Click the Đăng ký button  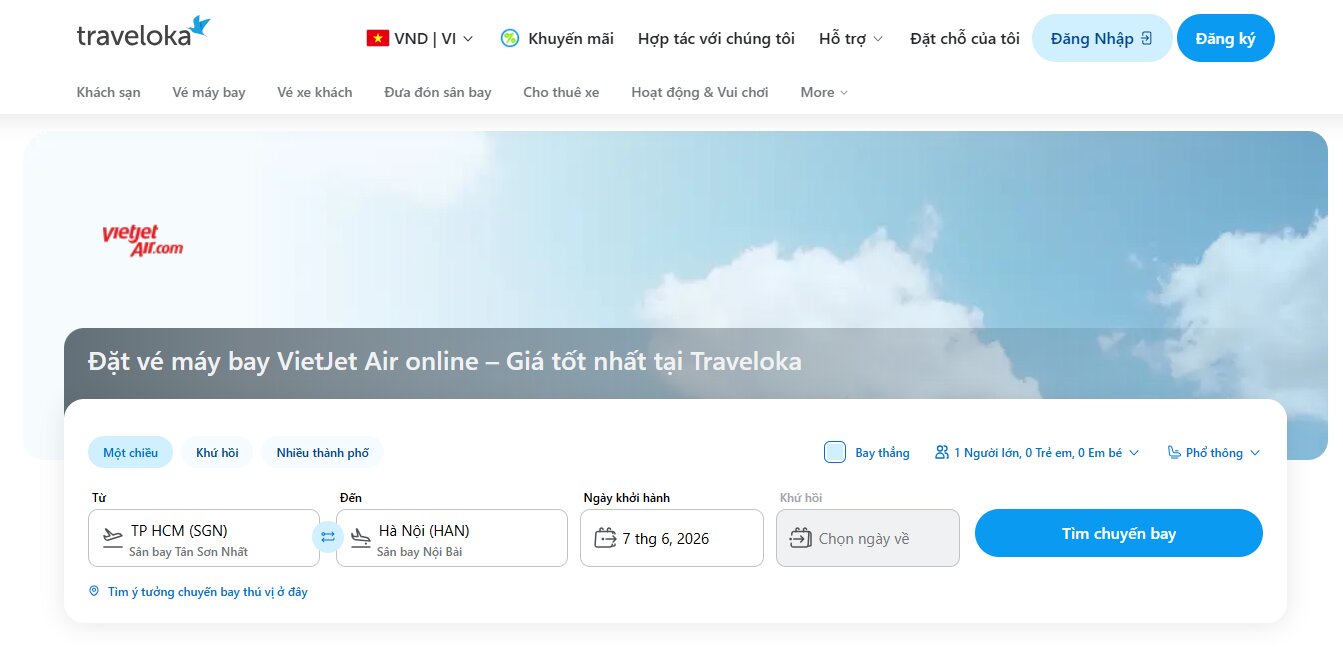(1226, 38)
